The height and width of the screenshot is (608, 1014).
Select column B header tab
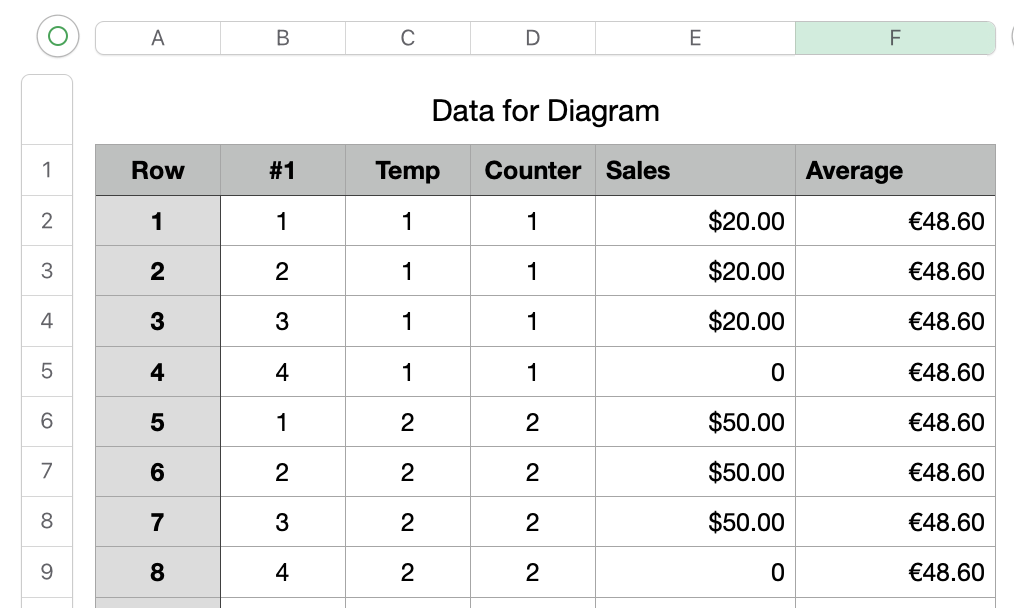point(283,38)
